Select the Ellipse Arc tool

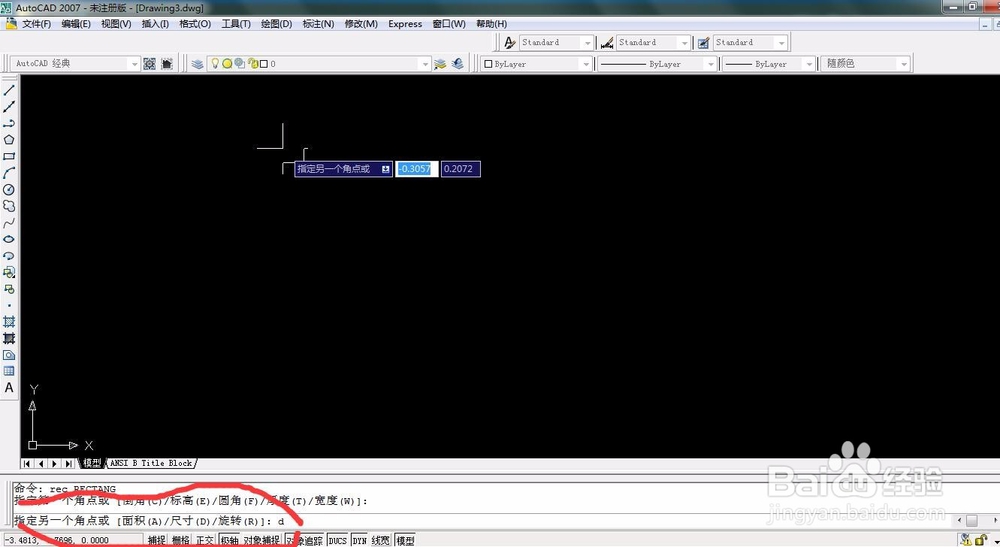coord(9,256)
